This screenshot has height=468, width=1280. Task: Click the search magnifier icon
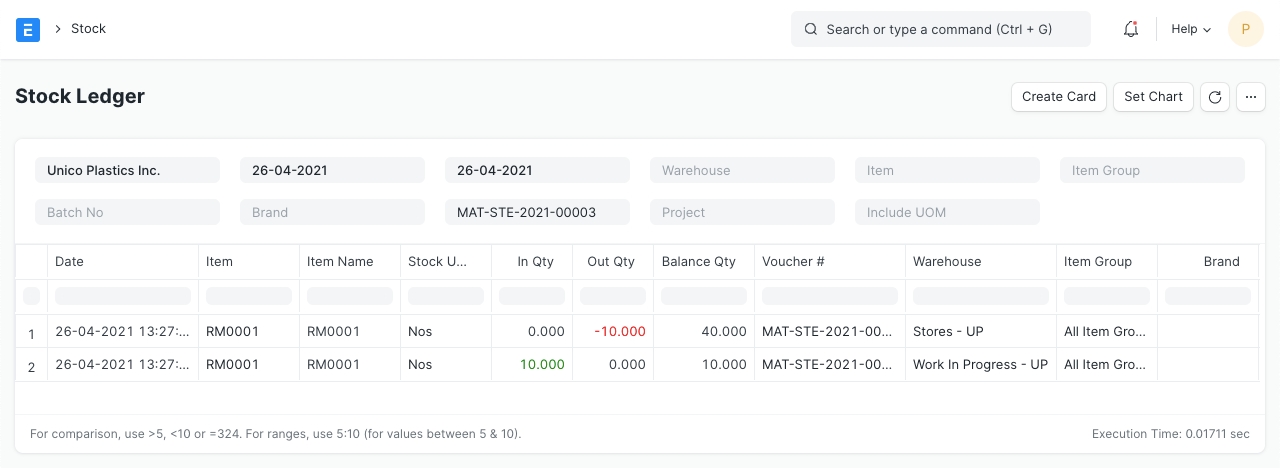[x=811, y=29]
